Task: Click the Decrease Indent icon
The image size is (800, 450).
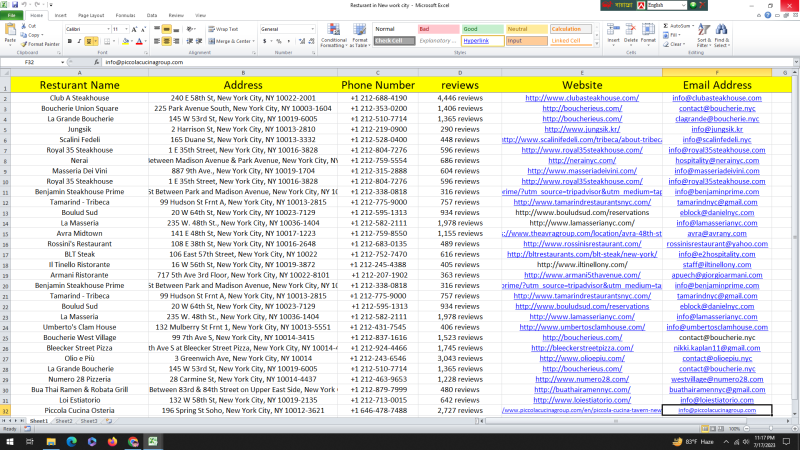Action: (190, 41)
